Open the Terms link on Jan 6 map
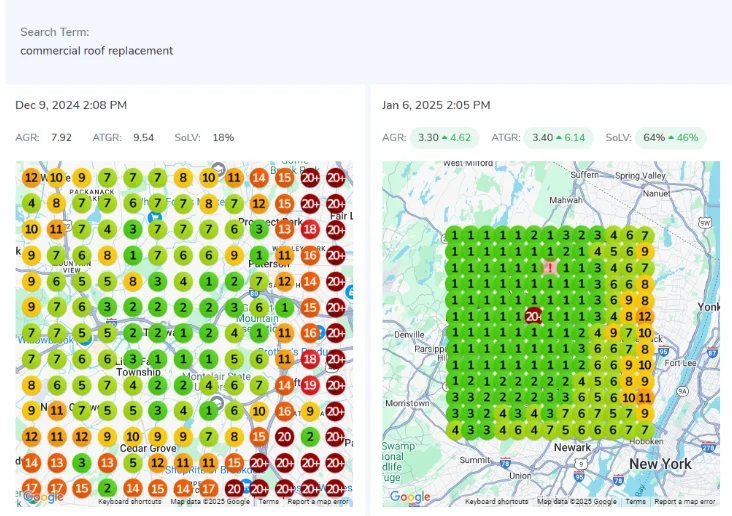The image size is (732, 516). (636, 501)
